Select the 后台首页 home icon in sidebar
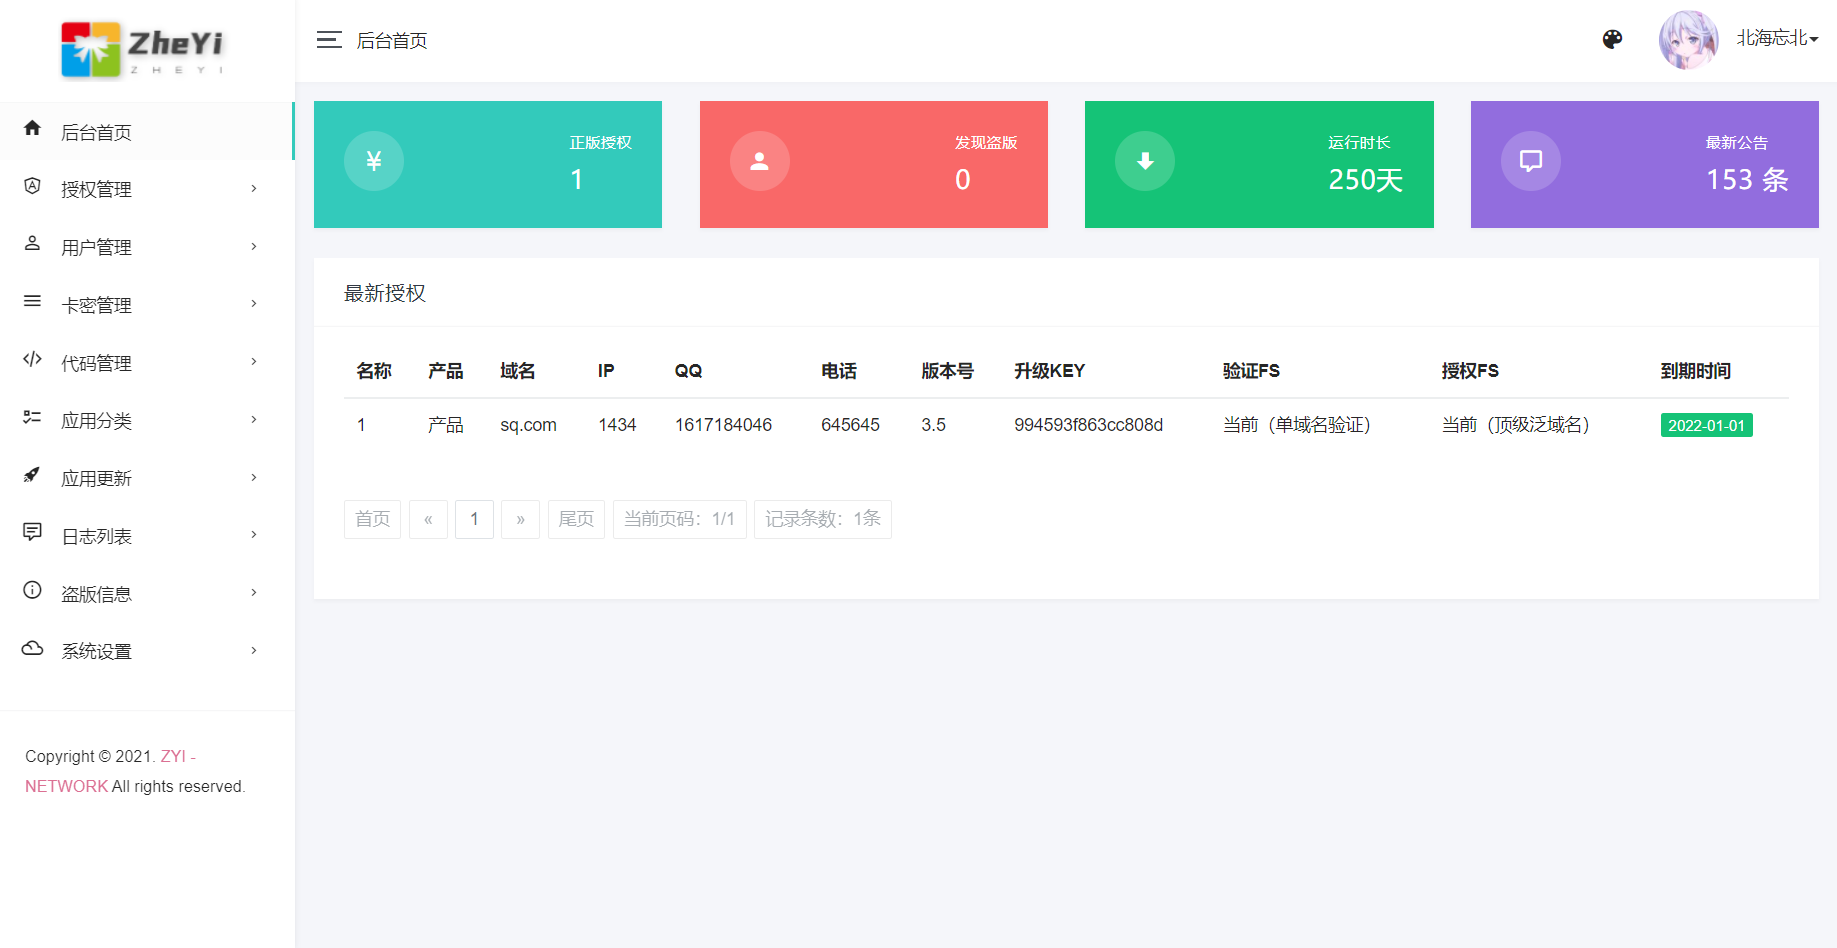 click(x=31, y=127)
